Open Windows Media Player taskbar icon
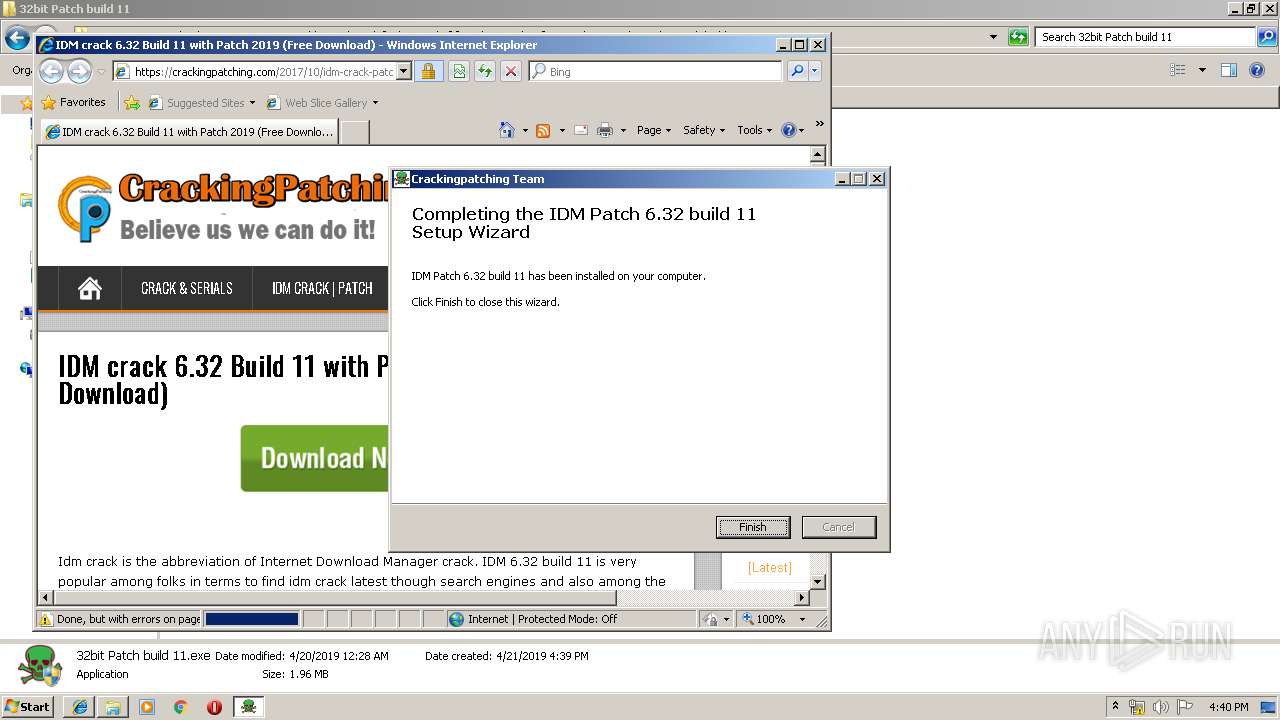1280x720 pixels. point(147,706)
